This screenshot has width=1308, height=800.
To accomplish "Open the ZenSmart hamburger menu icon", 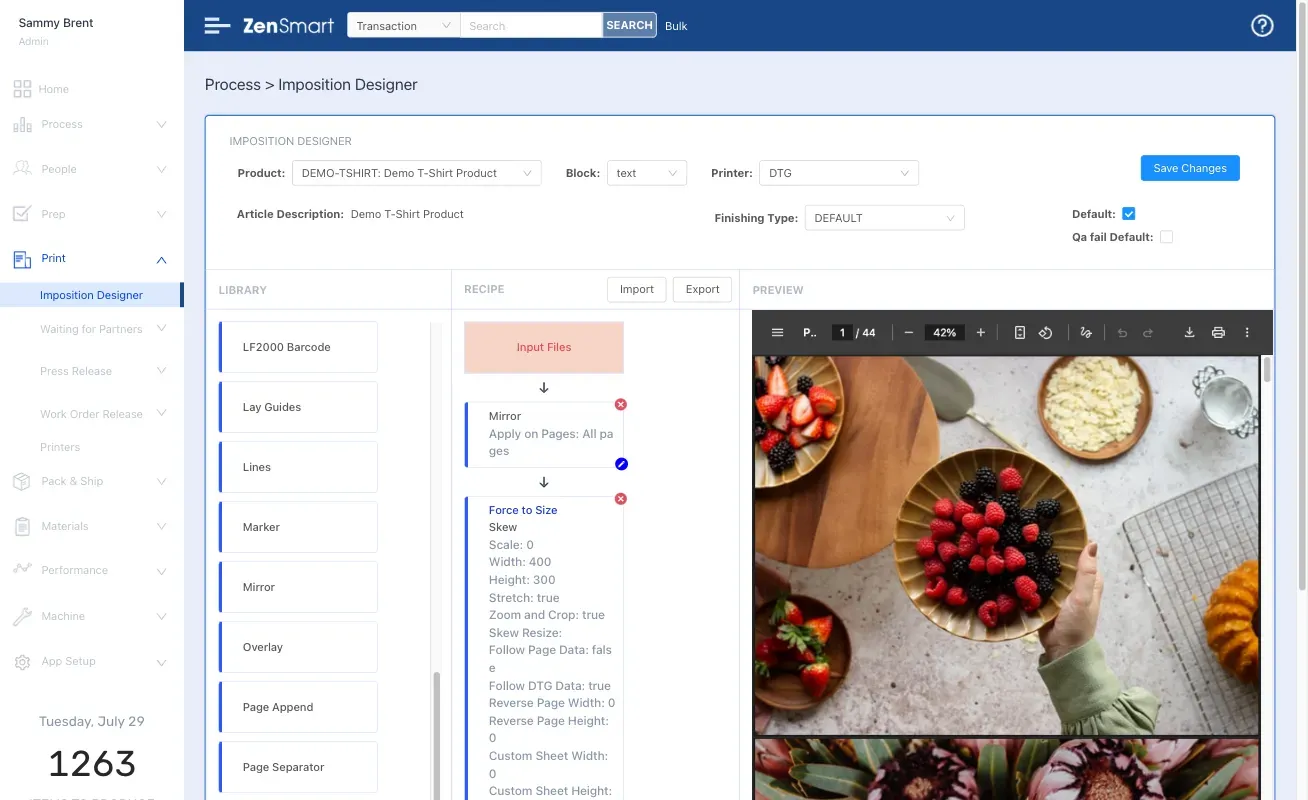I will [217, 26].
